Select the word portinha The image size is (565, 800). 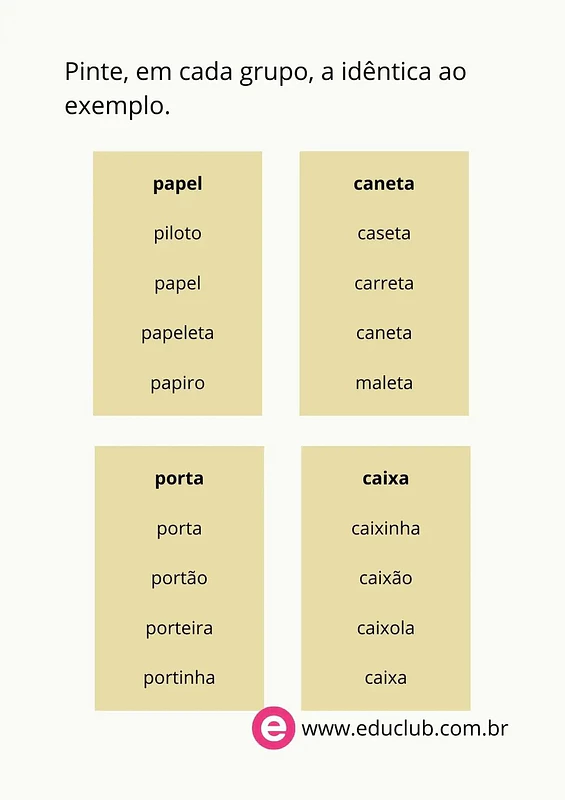[x=179, y=679]
